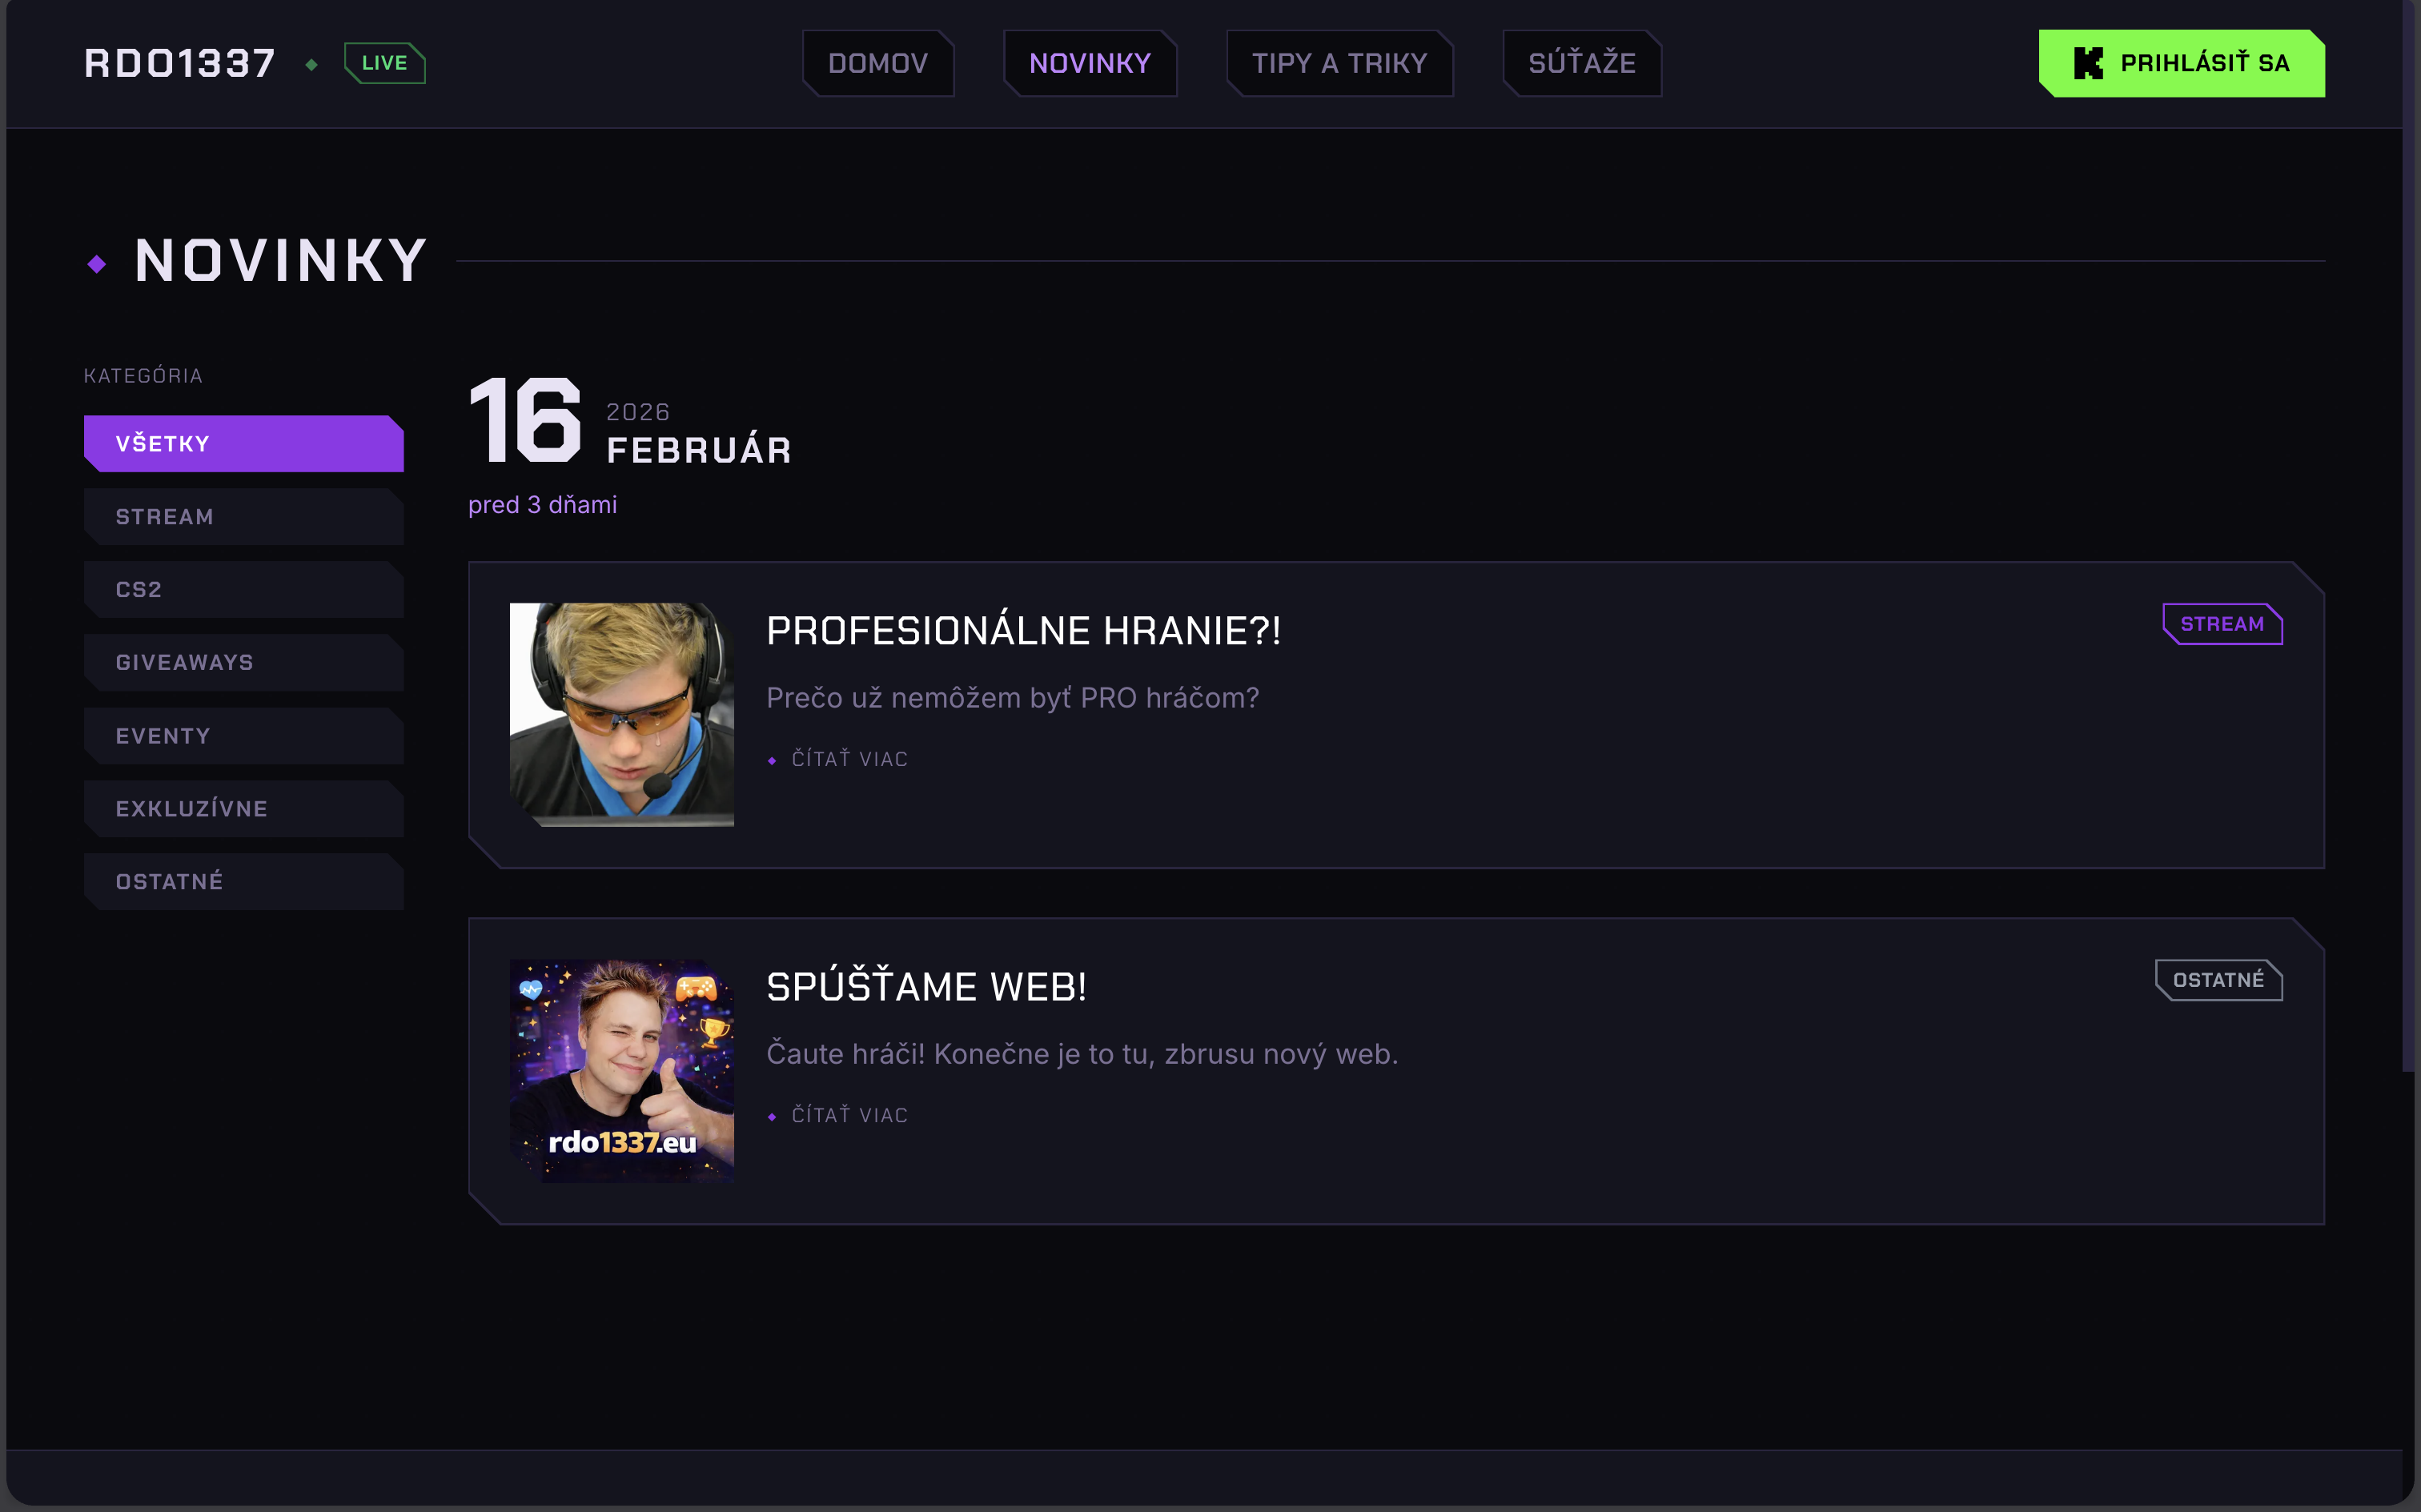
Task: Open ČÍTAŤ VIAC on Profesionálne hranie article
Action: tap(849, 759)
